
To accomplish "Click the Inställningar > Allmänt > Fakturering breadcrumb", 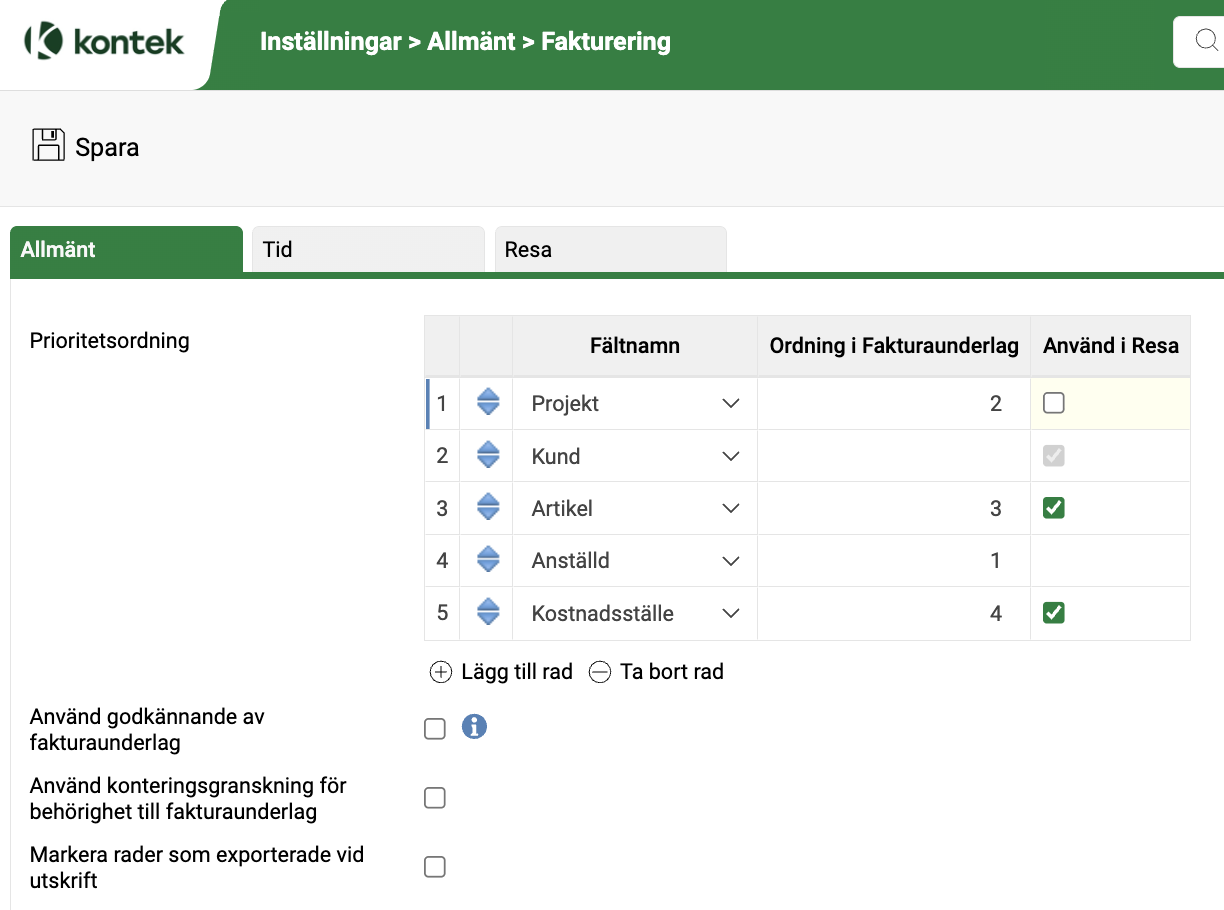I will (x=465, y=42).
